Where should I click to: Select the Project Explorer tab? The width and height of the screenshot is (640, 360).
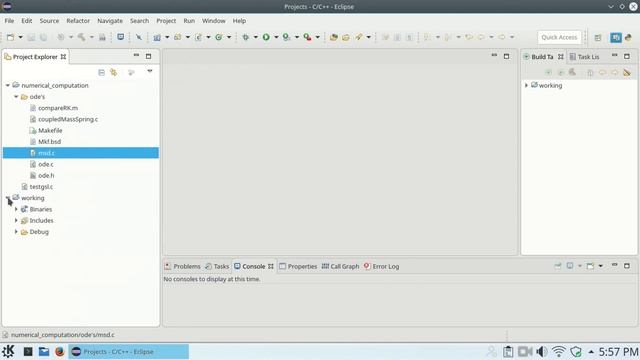(x=35, y=57)
